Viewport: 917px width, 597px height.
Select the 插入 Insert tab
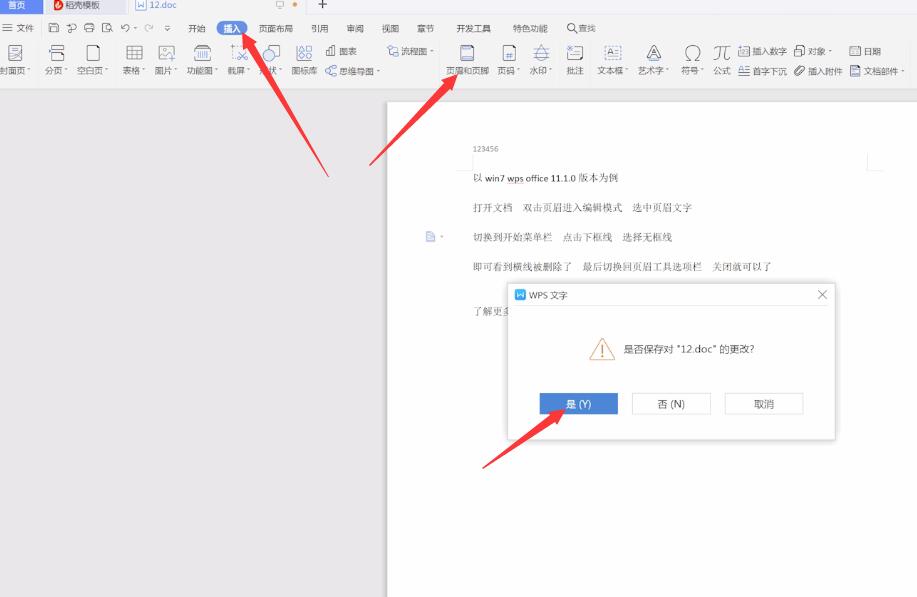(x=232, y=28)
